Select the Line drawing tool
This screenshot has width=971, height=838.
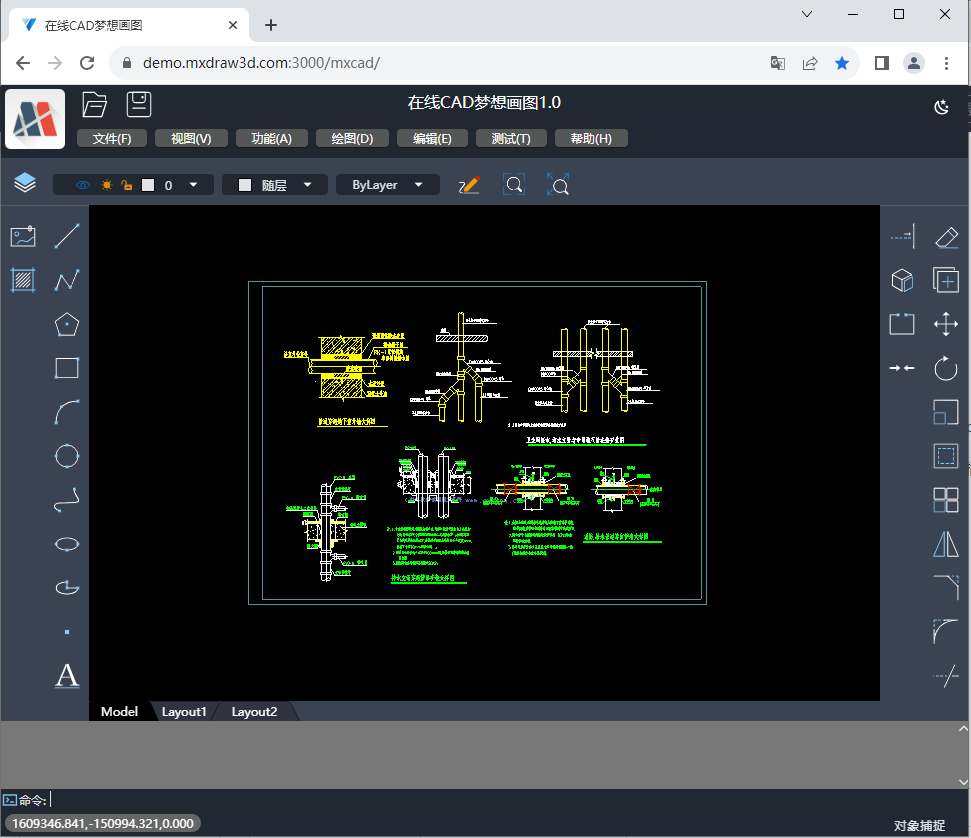click(67, 237)
